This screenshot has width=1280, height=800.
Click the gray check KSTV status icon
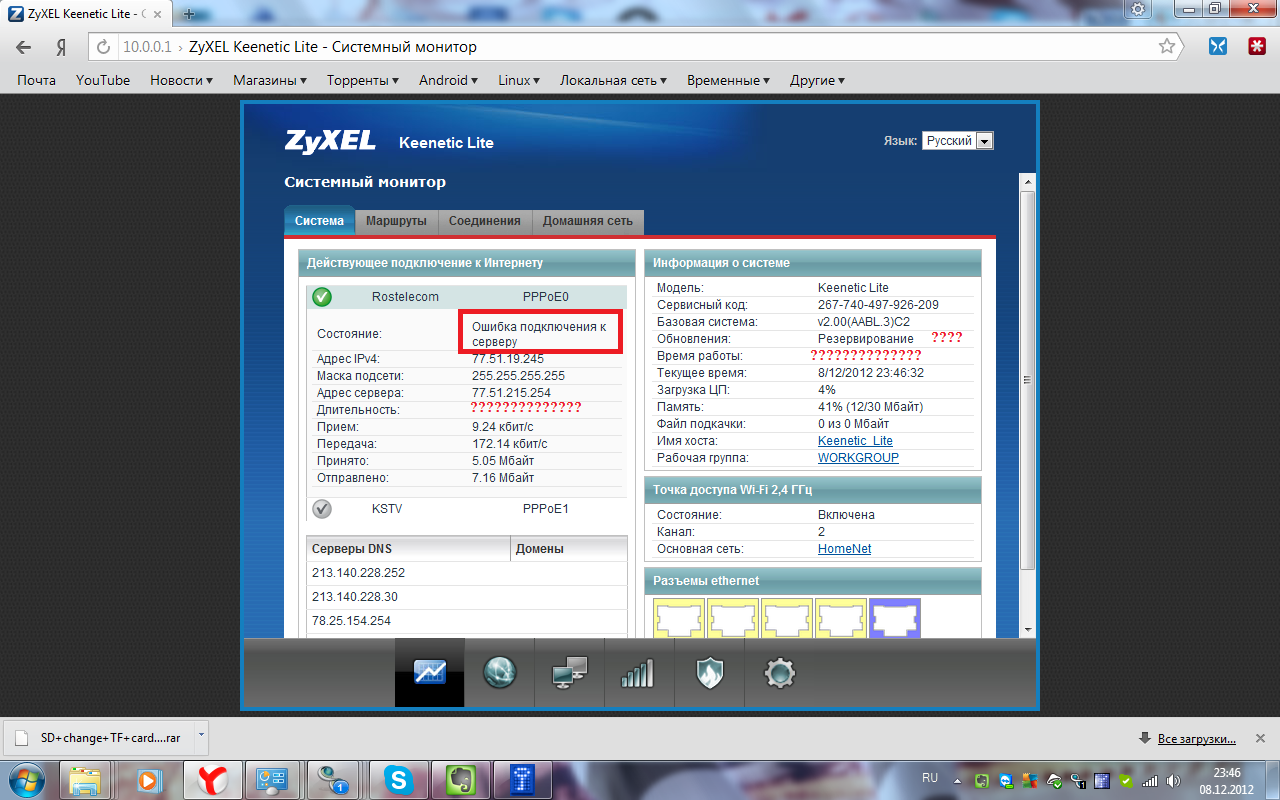click(x=322, y=509)
